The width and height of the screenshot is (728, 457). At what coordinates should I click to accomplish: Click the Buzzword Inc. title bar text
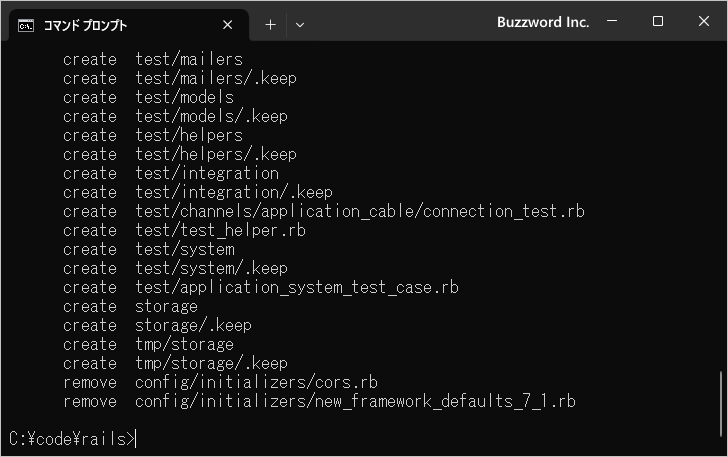tap(543, 22)
